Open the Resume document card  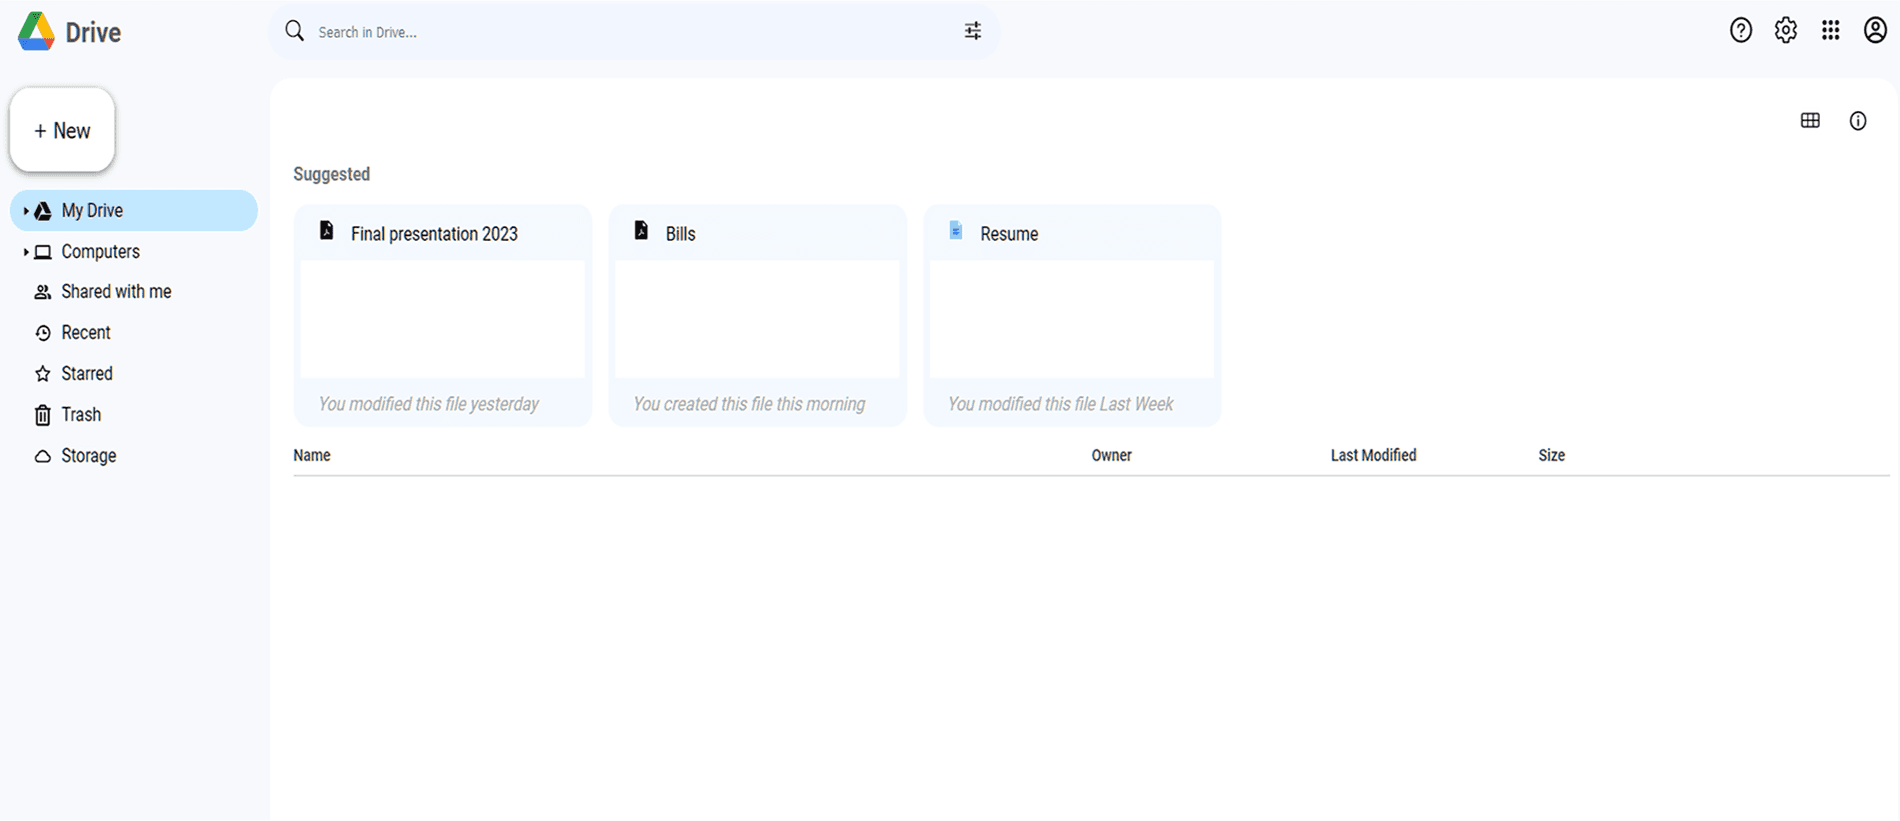[x=1071, y=315]
